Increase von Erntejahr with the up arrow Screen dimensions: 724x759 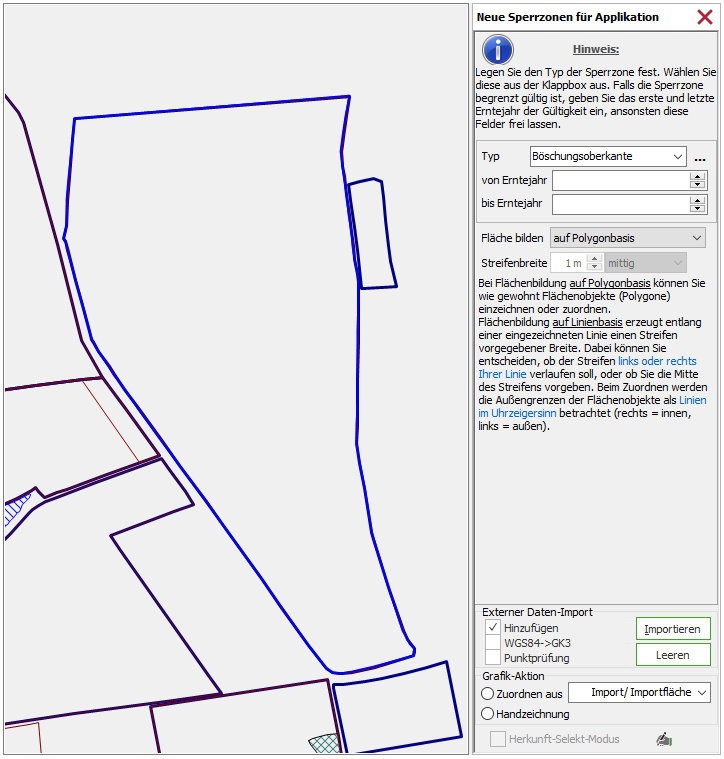(x=698, y=176)
